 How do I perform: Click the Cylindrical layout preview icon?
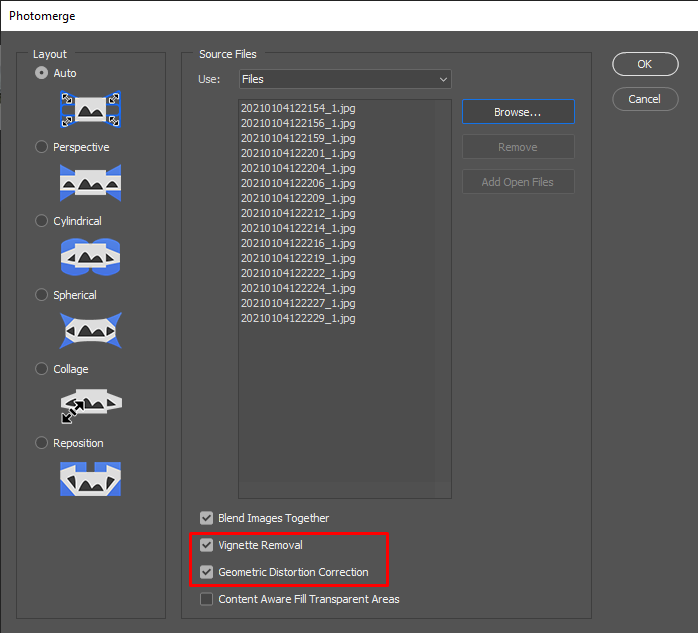click(x=90, y=257)
